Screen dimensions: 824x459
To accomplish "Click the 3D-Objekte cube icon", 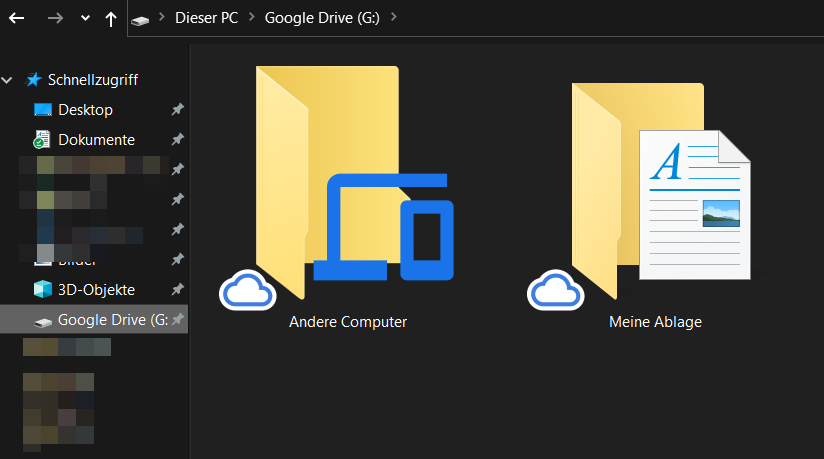I will [43, 289].
